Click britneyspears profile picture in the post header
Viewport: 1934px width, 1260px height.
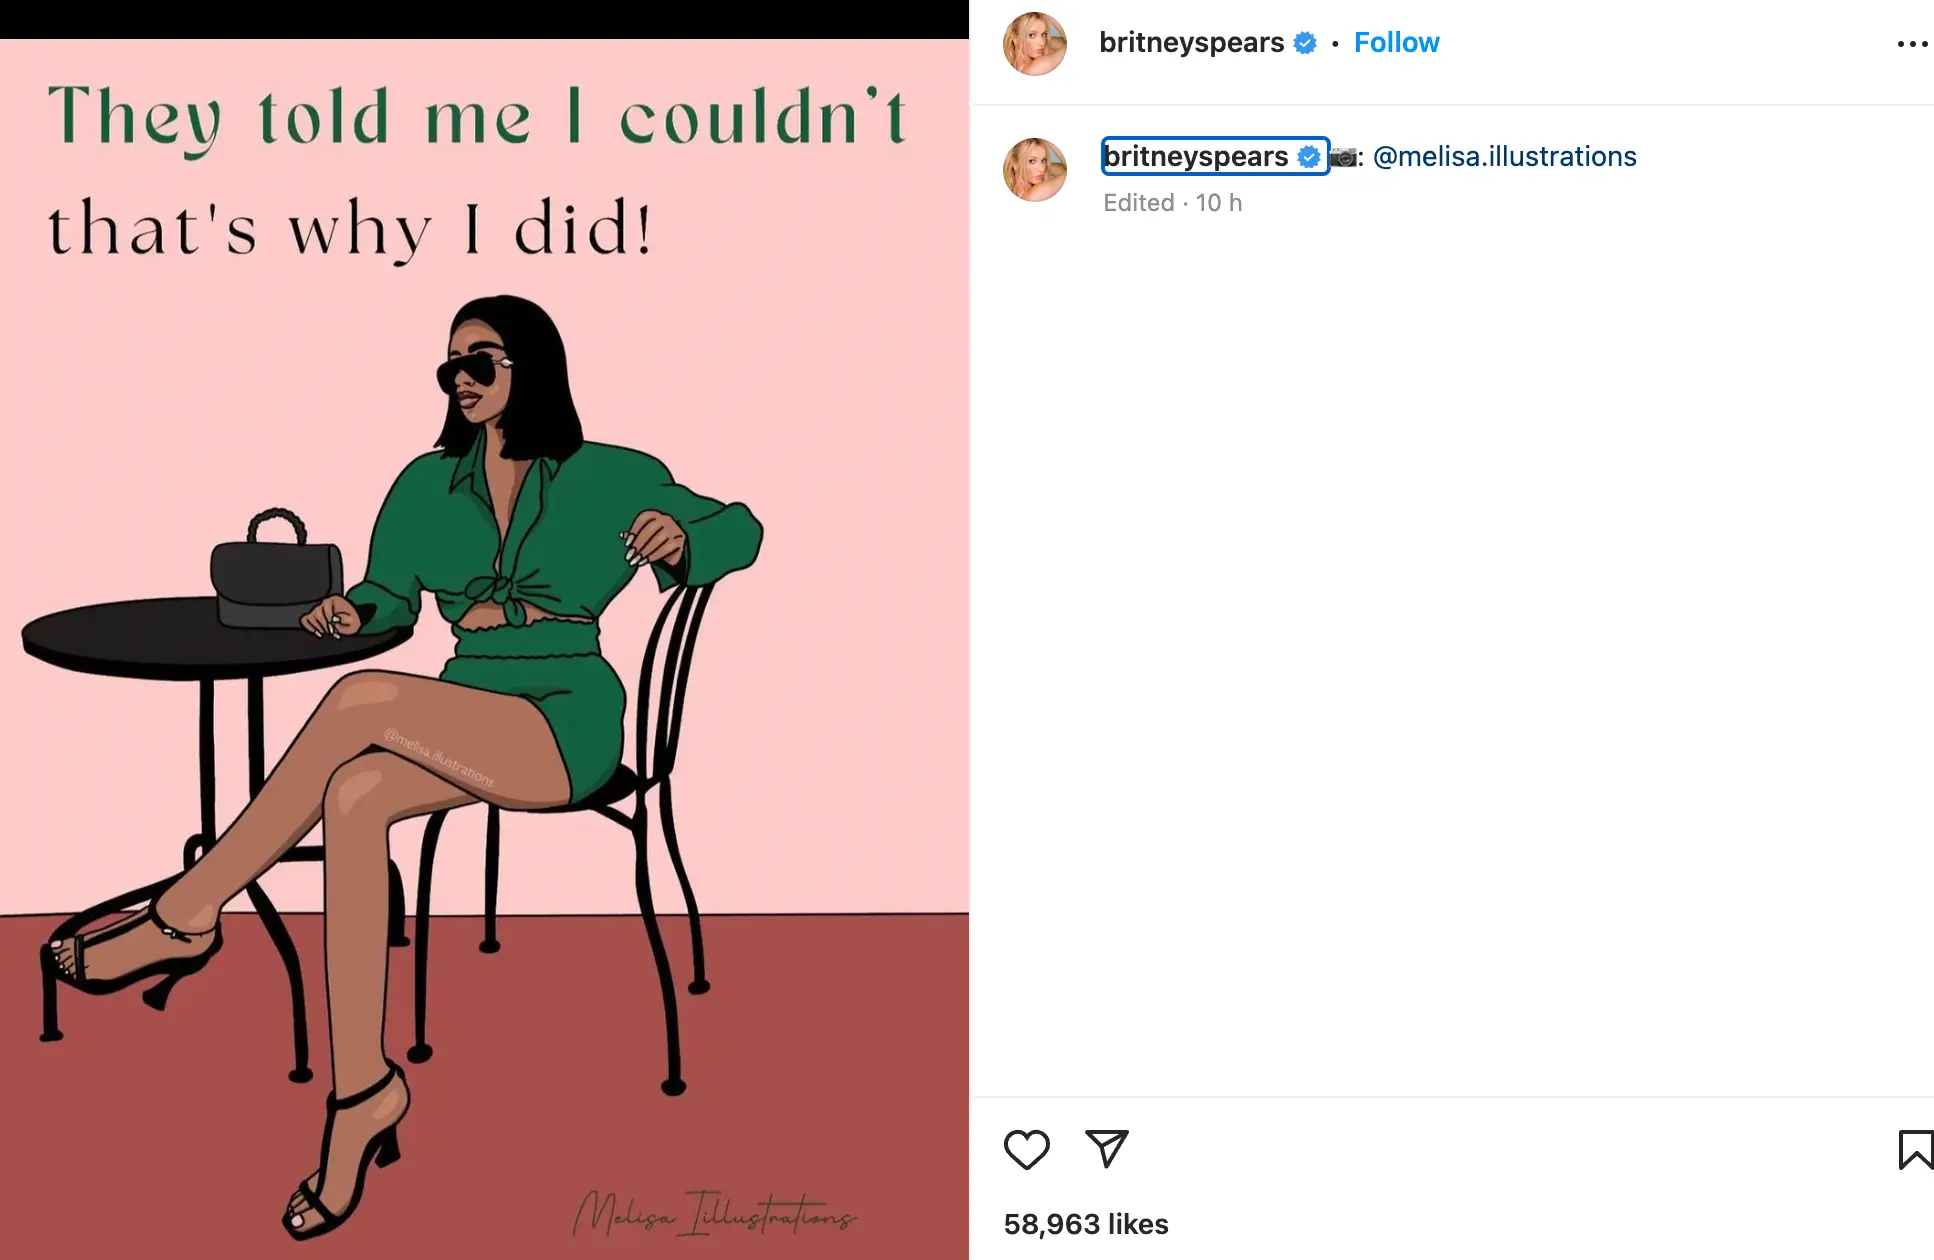(1035, 44)
